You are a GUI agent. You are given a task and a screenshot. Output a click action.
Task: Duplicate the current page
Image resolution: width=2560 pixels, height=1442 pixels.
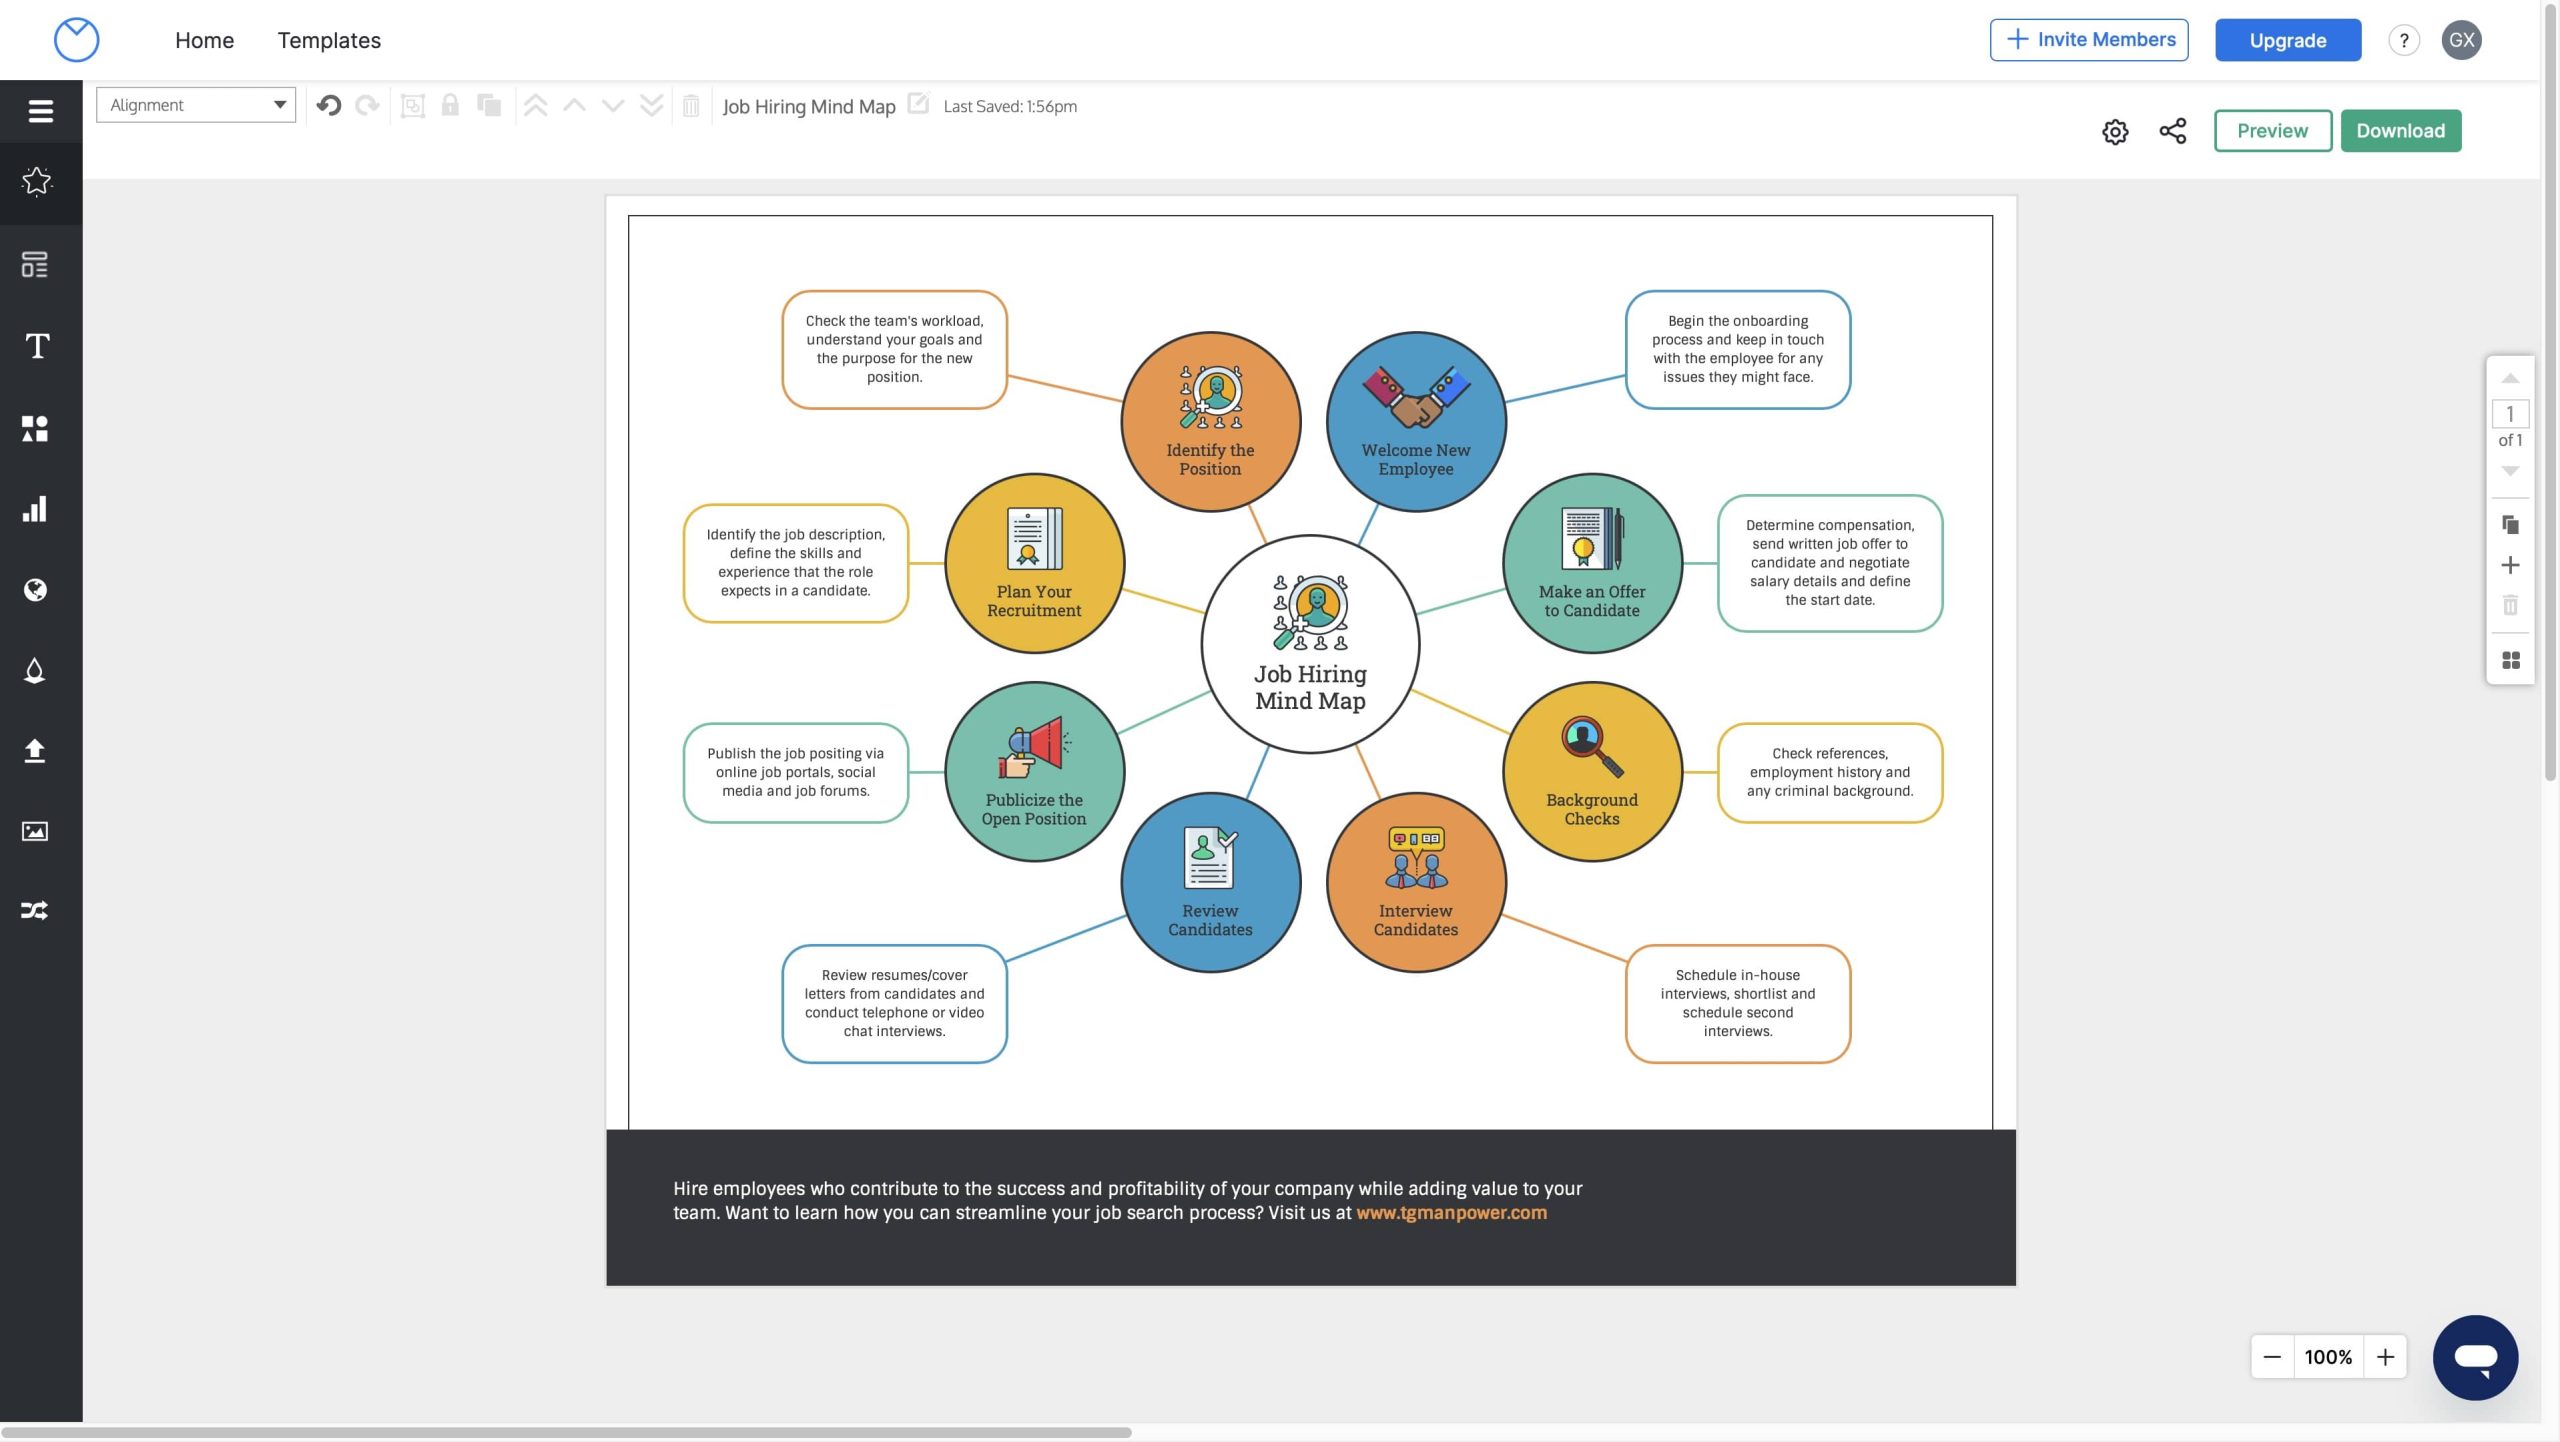point(2510,524)
